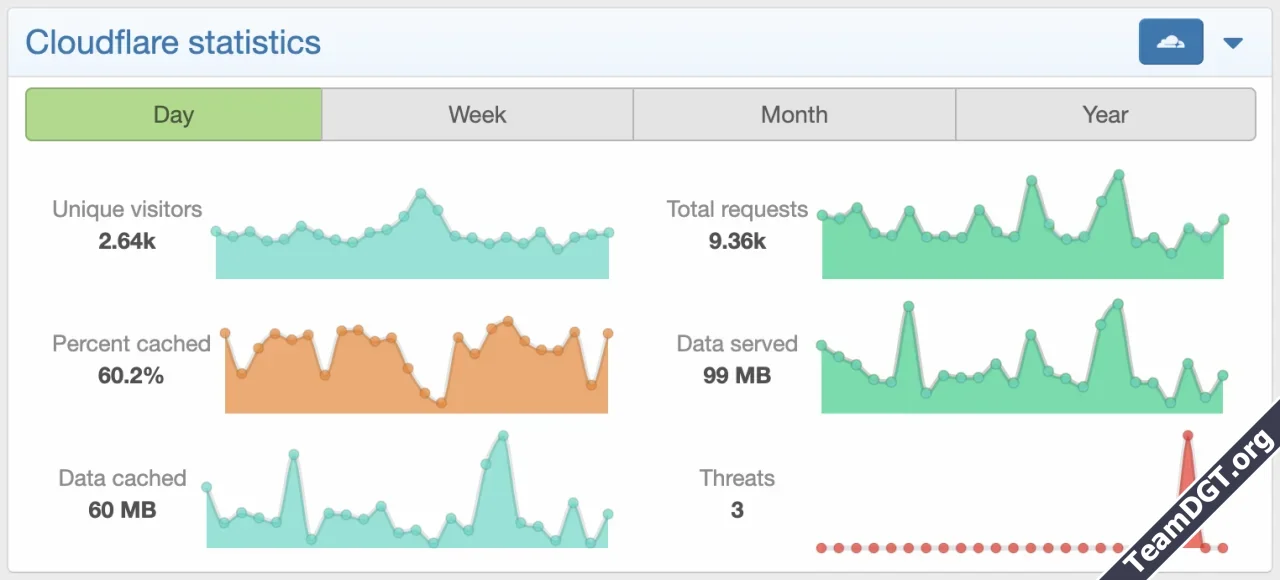Click the Cloudflare cloud icon button

(1170, 42)
